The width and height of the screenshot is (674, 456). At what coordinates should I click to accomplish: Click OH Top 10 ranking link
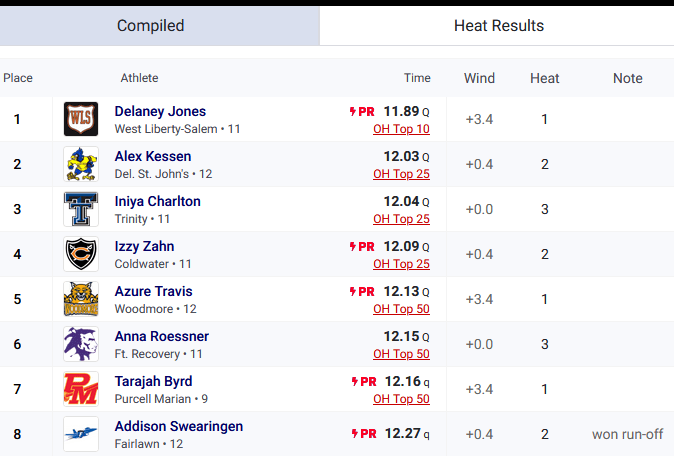click(401, 129)
